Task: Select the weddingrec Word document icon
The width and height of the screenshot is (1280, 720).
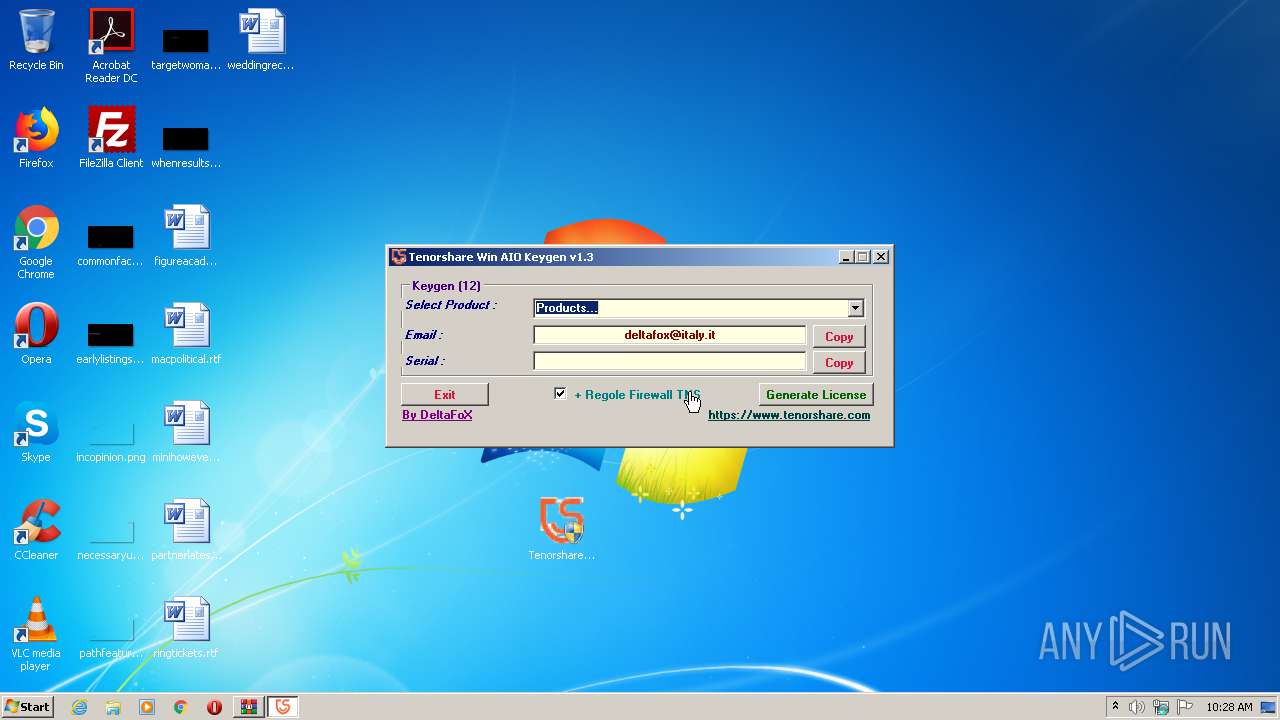Action: 261,41
